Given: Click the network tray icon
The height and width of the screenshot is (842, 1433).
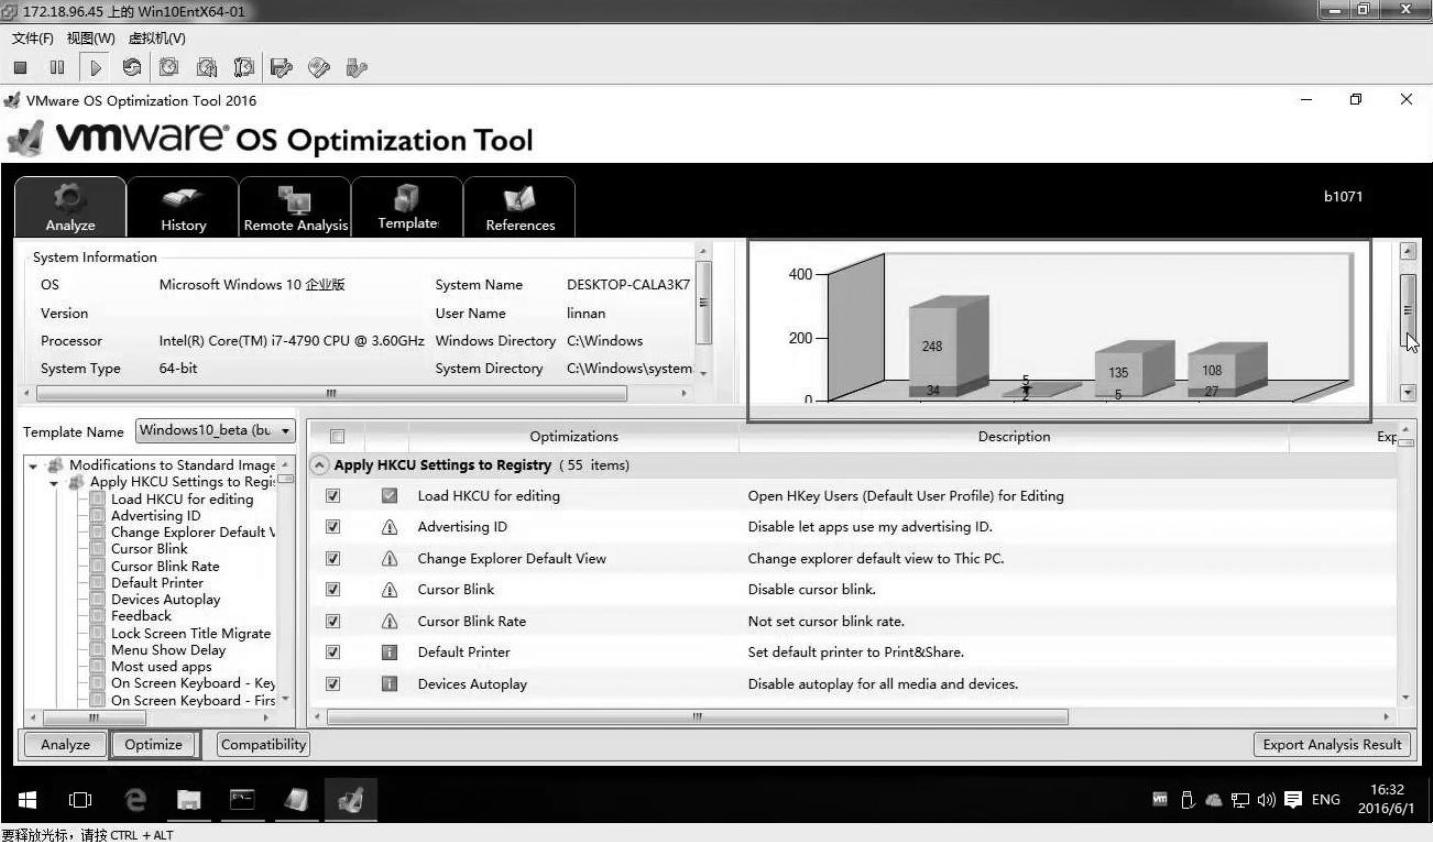Looking at the screenshot, I should 1240,800.
